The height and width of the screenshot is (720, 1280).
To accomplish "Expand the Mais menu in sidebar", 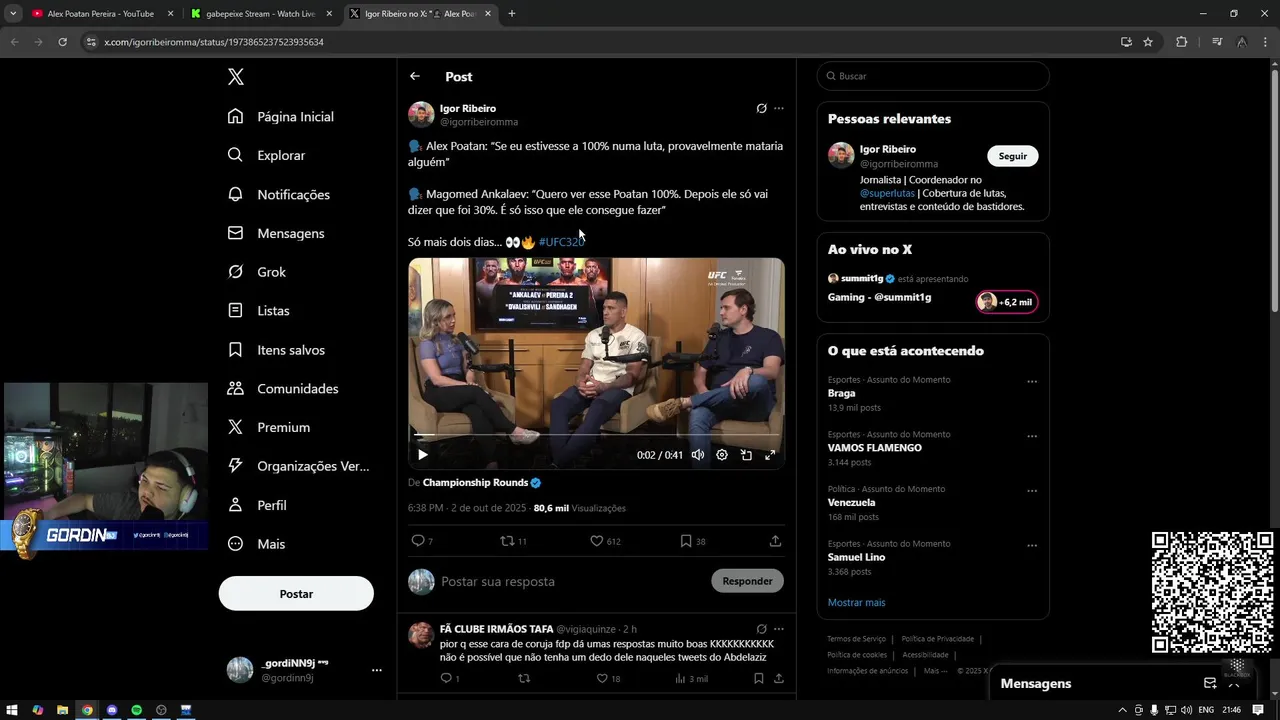I will [x=256, y=544].
